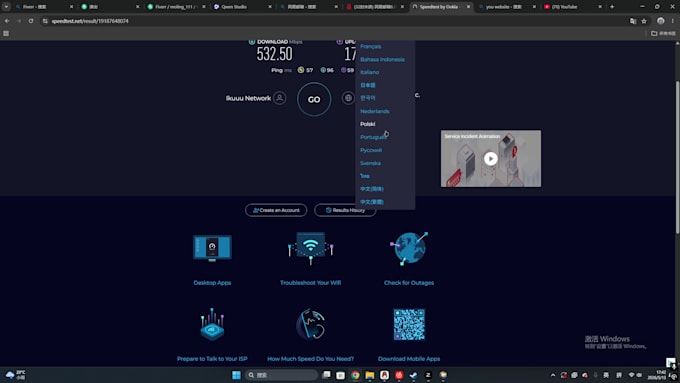Image resolution: width=680 pixels, height=383 pixels.
Task: Click the Download Mobile Apps QR code
Action: 409,324
